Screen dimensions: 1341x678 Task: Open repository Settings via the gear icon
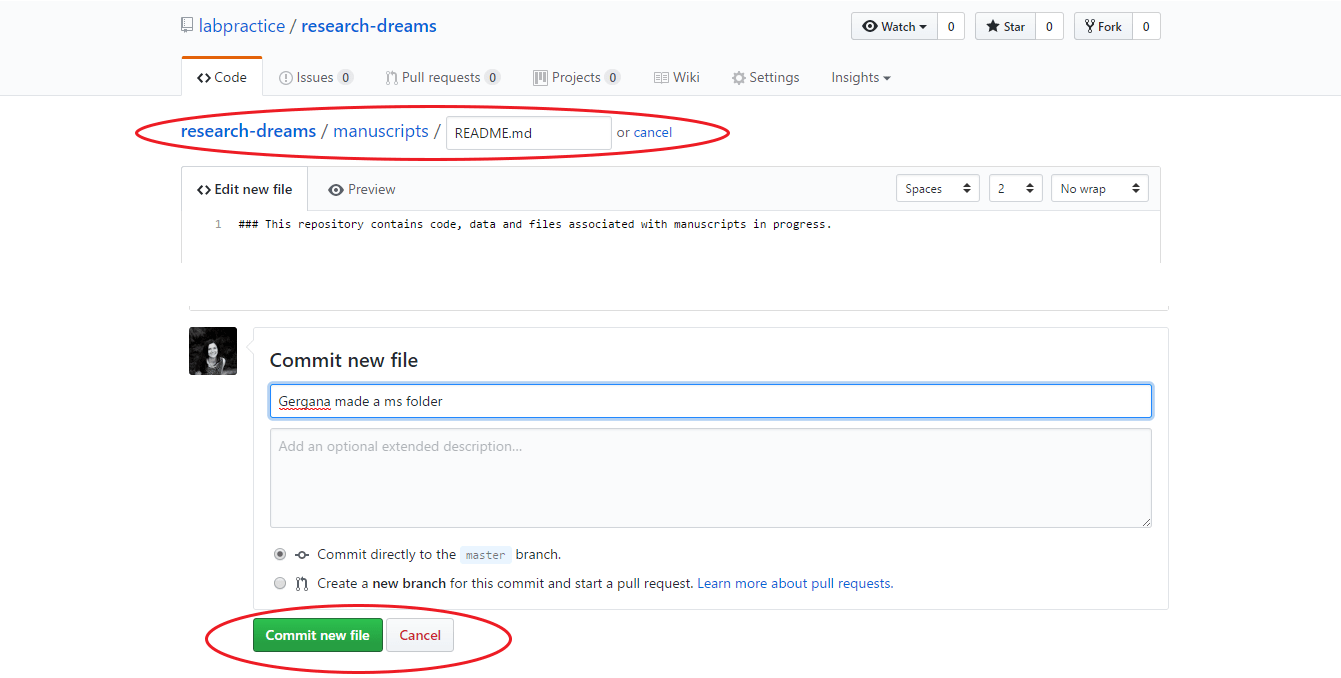tap(738, 77)
